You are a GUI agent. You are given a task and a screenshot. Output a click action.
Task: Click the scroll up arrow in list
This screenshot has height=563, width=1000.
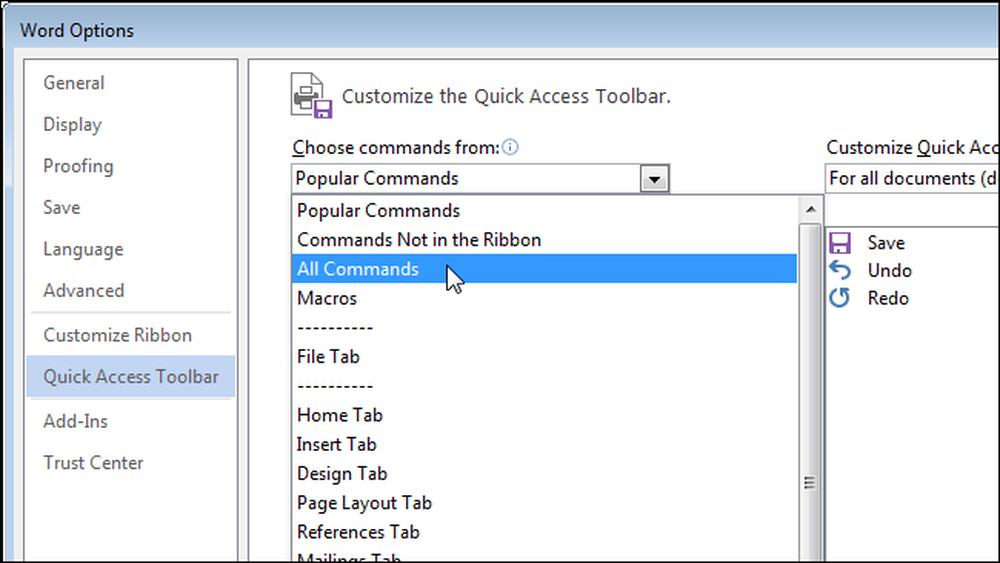click(x=811, y=210)
